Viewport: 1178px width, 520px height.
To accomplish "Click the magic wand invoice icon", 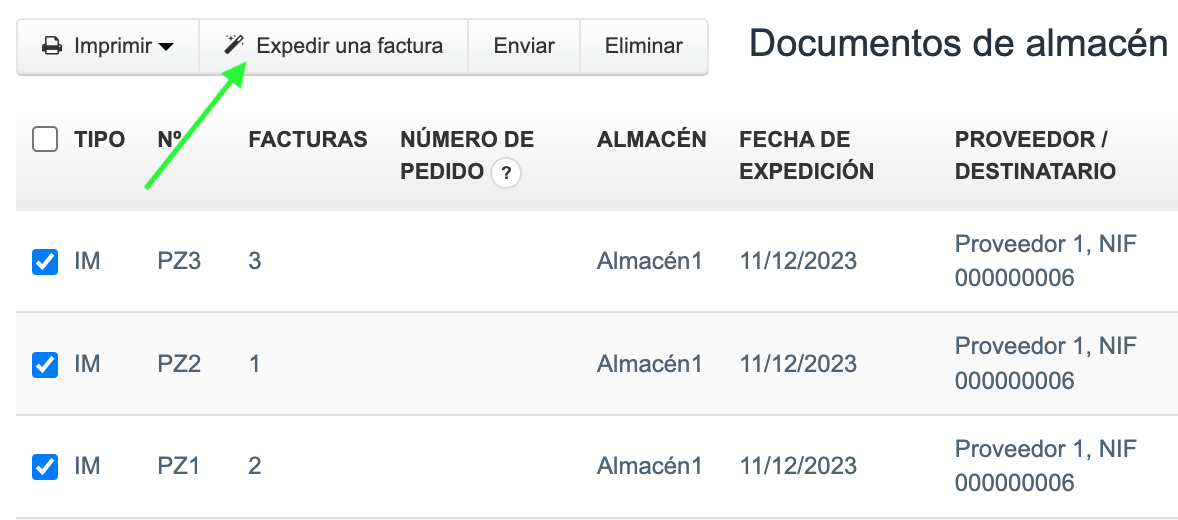I will click(x=234, y=45).
